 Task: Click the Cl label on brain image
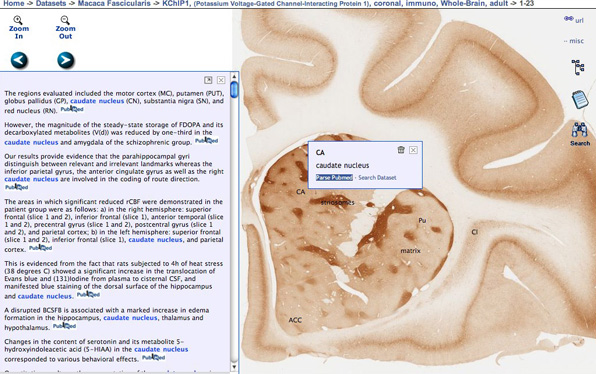pos(474,232)
